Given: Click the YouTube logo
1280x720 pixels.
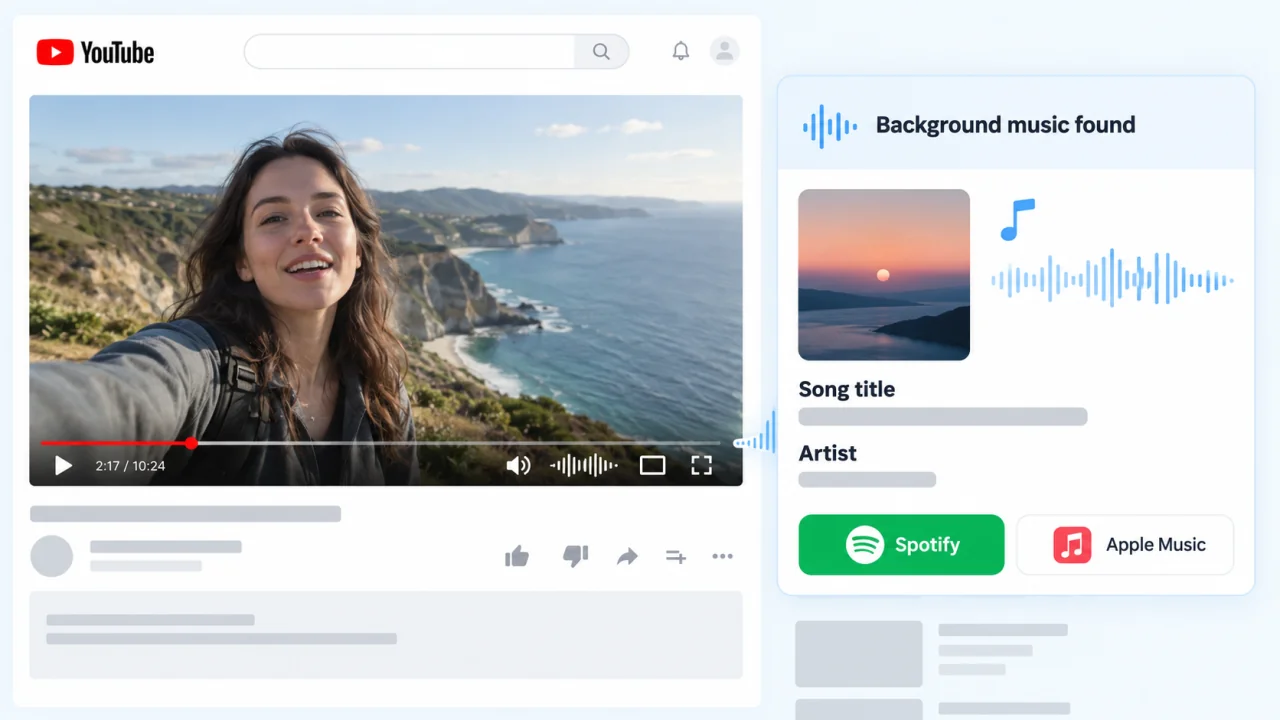Looking at the screenshot, I should pyautogui.click(x=95, y=52).
